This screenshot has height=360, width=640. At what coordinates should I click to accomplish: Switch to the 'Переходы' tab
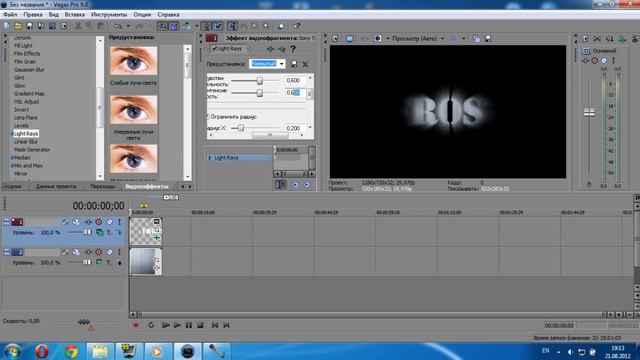click(102, 187)
